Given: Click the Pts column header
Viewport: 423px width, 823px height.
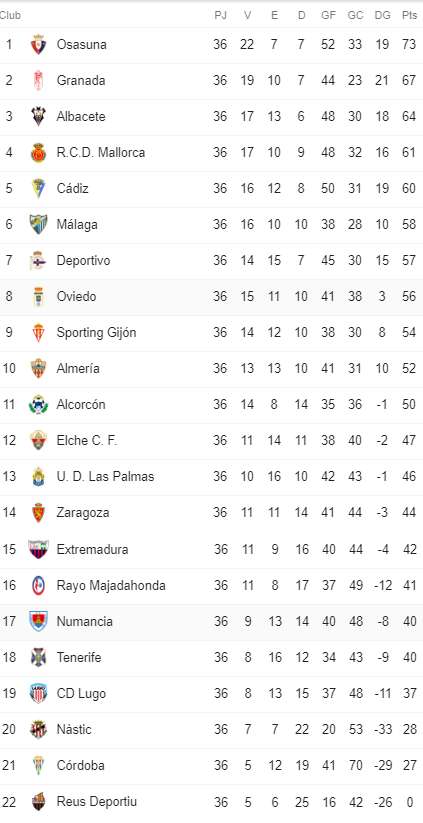Looking at the screenshot, I should 409,16.
